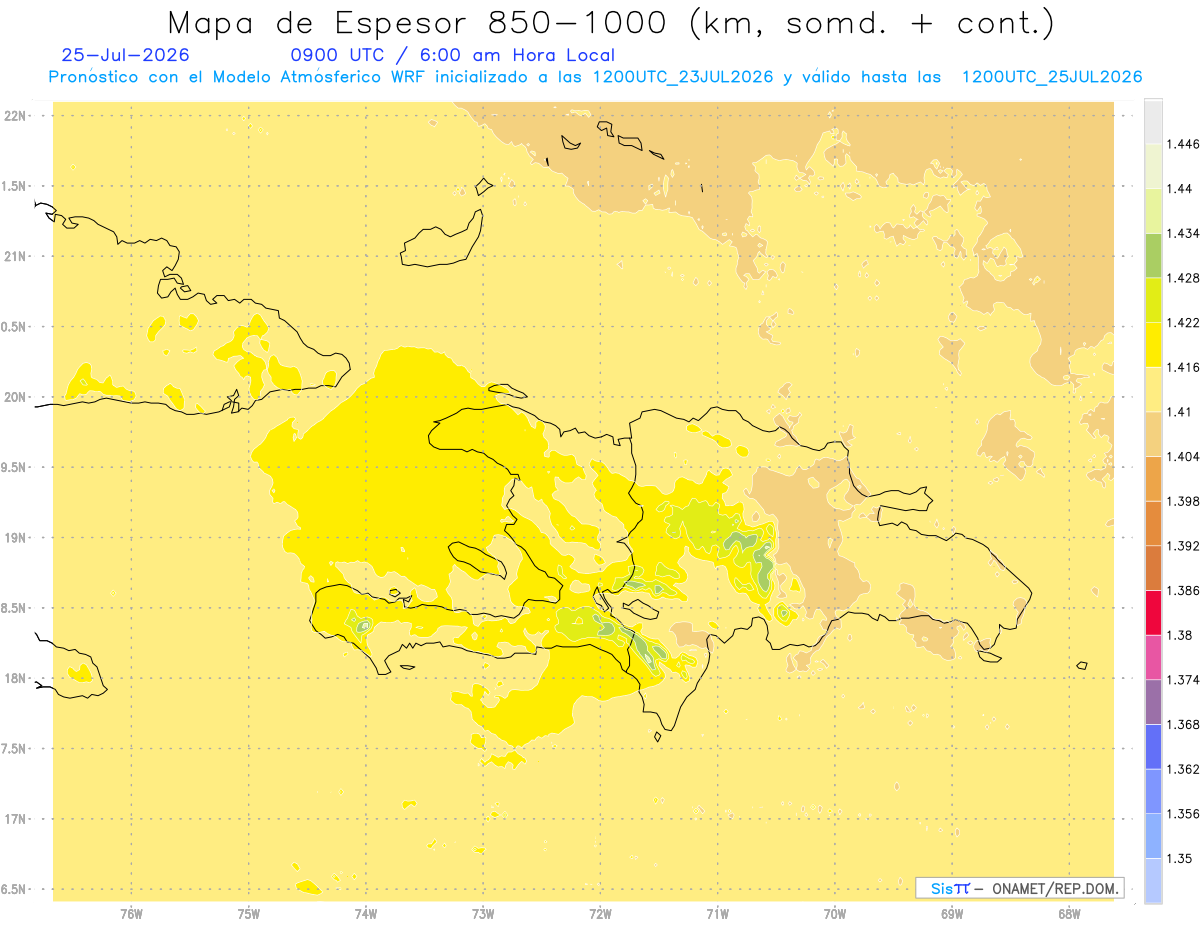The width and height of the screenshot is (1200, 927).
Task: Click the legend value "1.35"
Action: click(x=1180, y=858)
